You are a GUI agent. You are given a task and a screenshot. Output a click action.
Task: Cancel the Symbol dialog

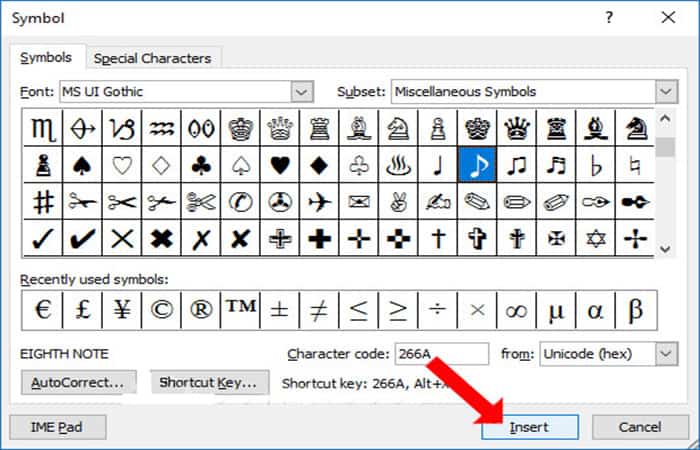tap(640, 427)
